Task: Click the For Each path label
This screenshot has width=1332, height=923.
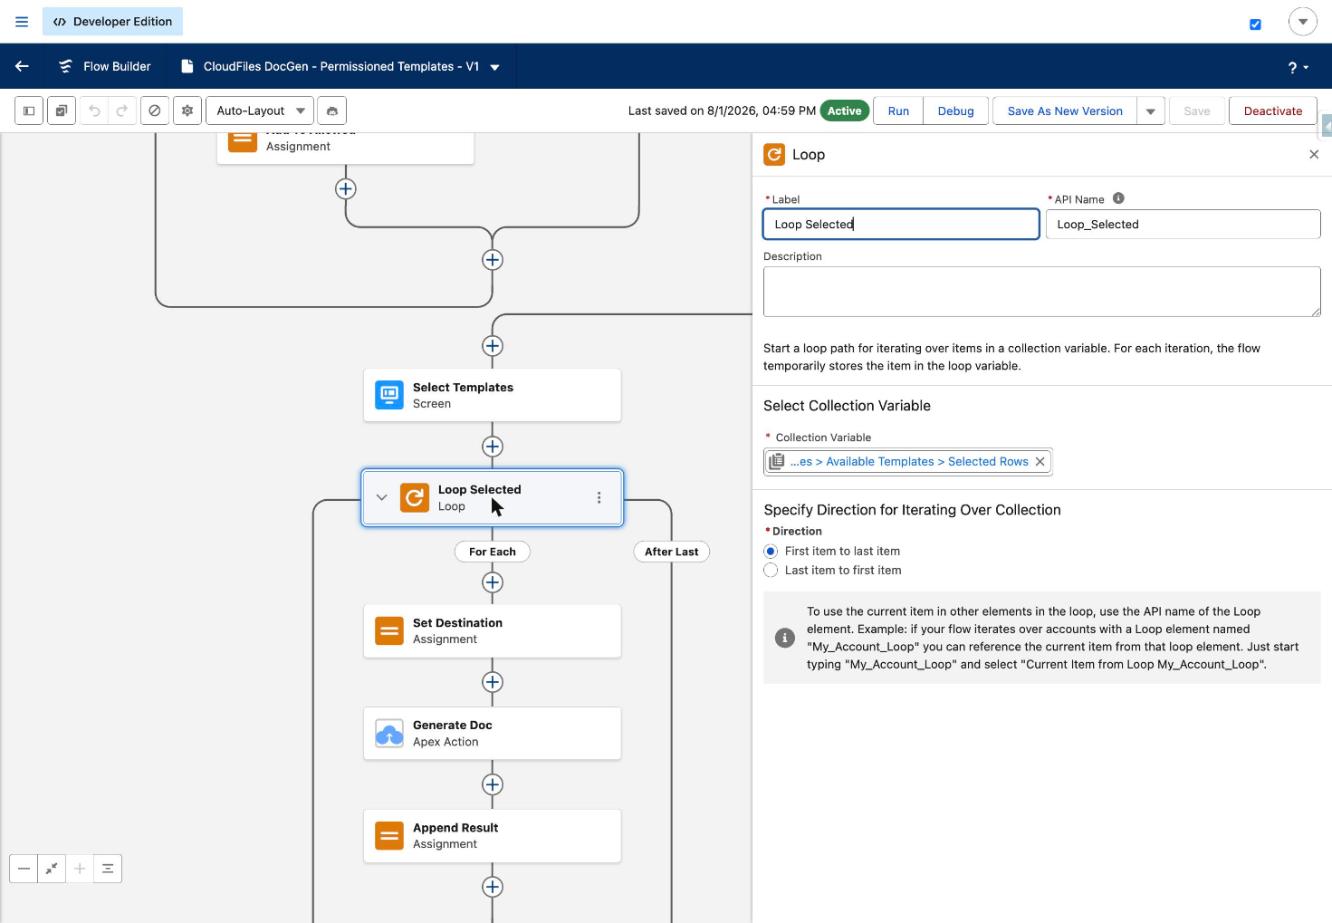Action: [x=492, y=551]
